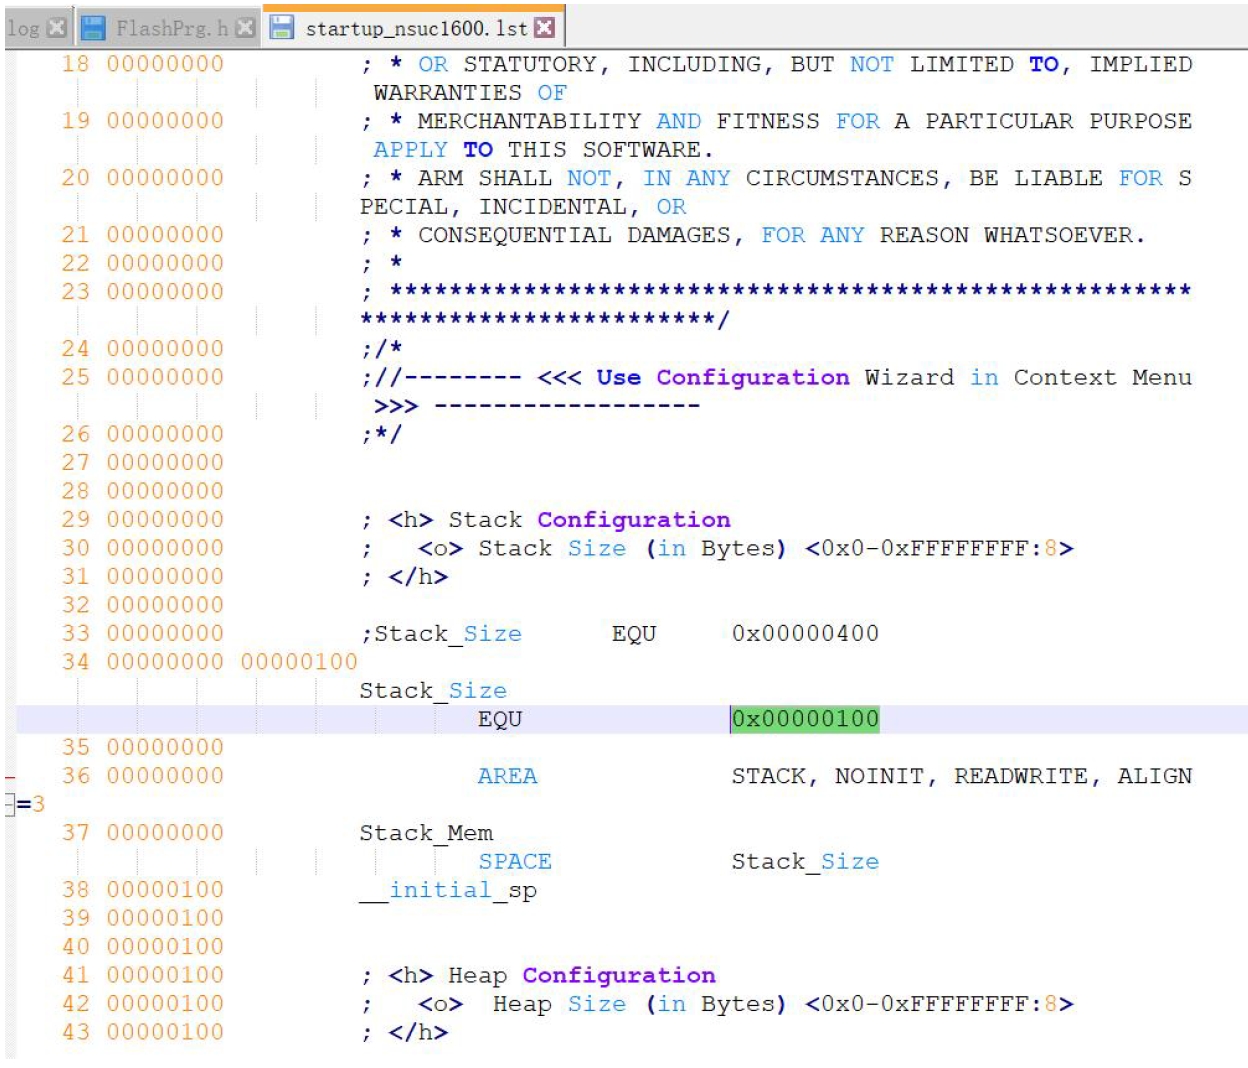Click the __initial_sp label
Screen dimensions: 1248x1068
pyautogui.click(x=448, y=890)
